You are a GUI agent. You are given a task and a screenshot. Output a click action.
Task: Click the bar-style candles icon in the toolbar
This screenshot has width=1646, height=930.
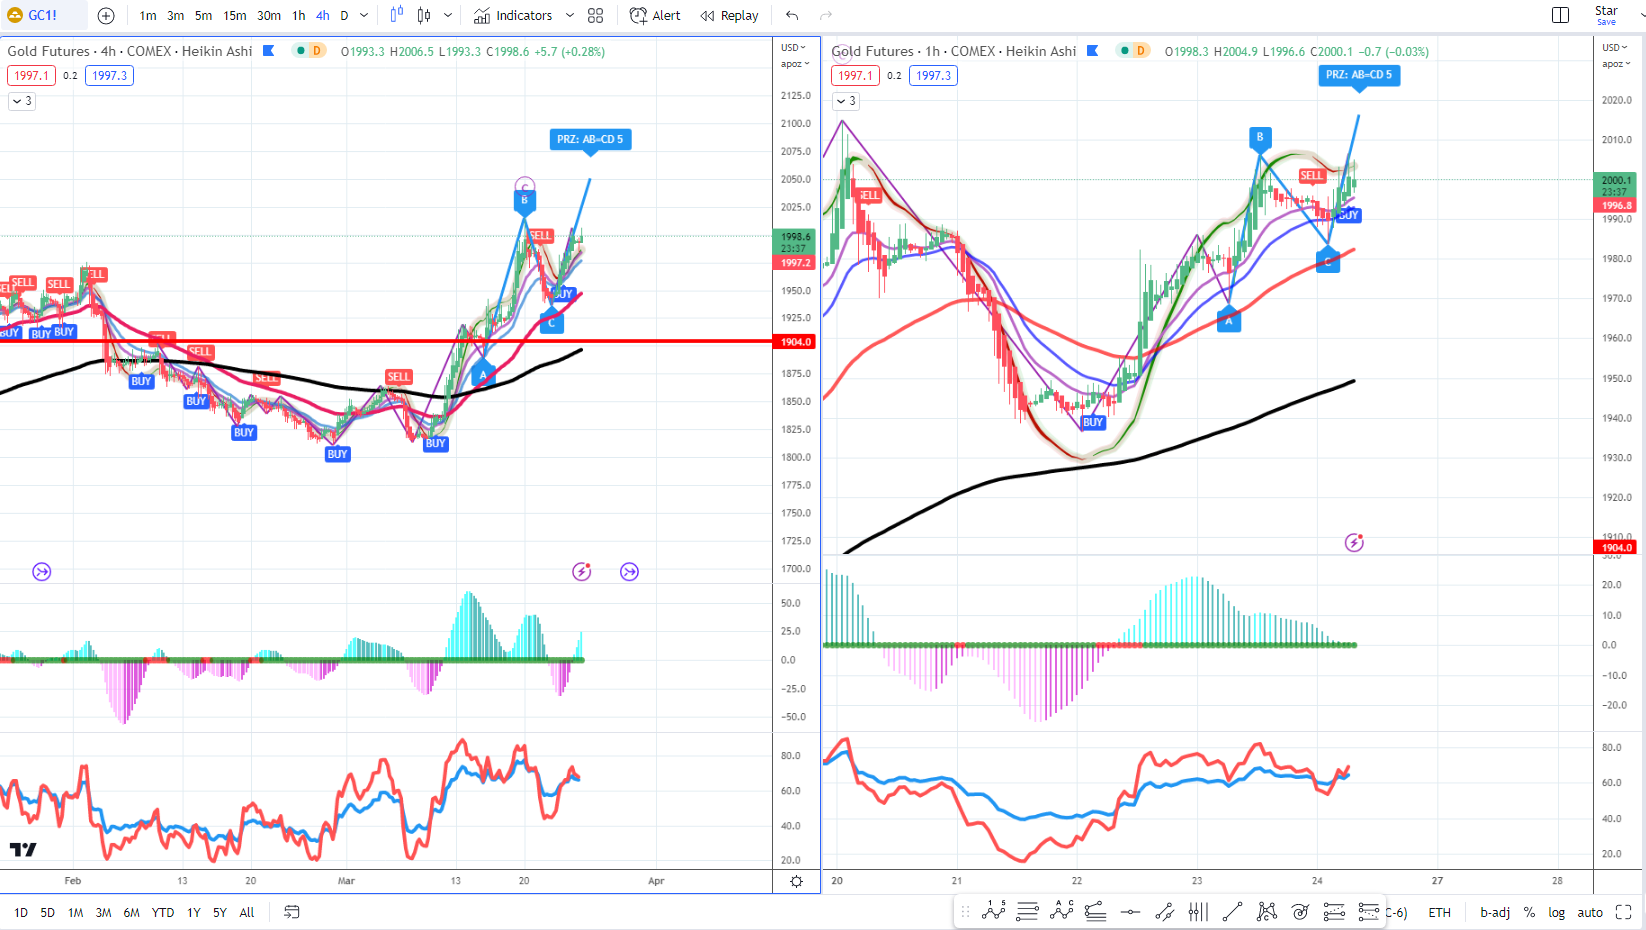[424, 15]
